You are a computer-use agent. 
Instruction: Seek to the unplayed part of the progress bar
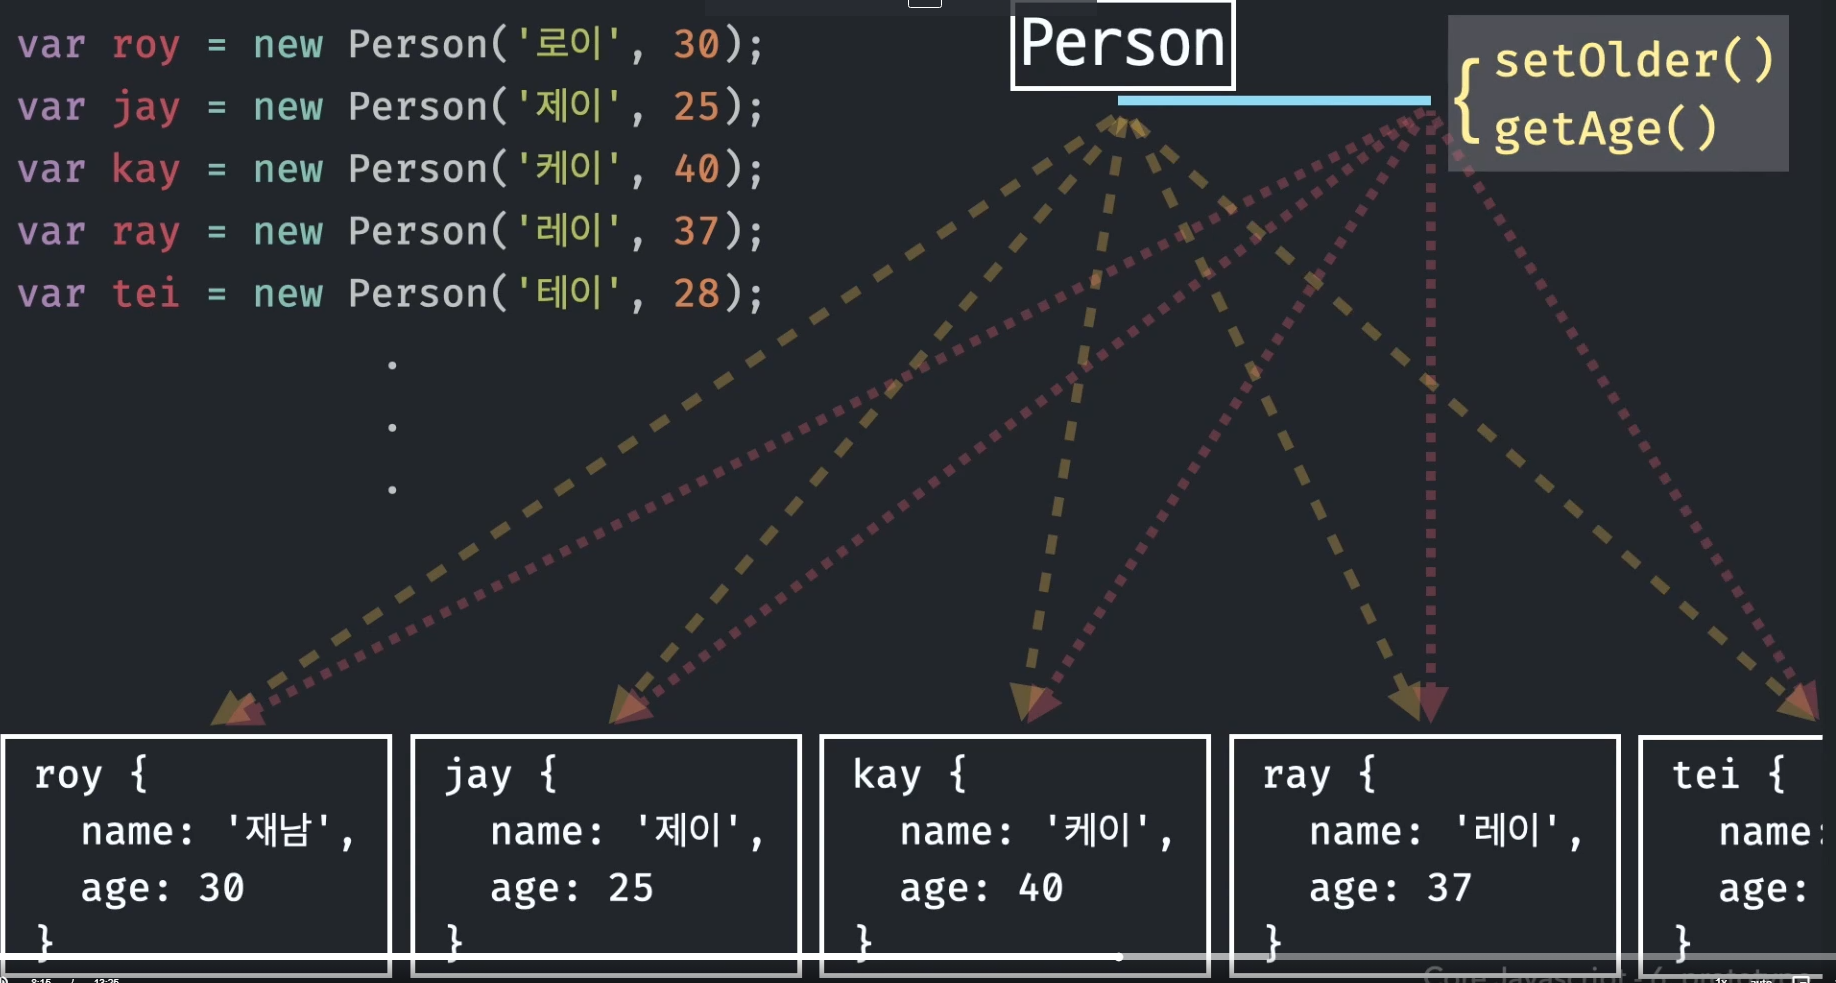tap(1477, 956)
